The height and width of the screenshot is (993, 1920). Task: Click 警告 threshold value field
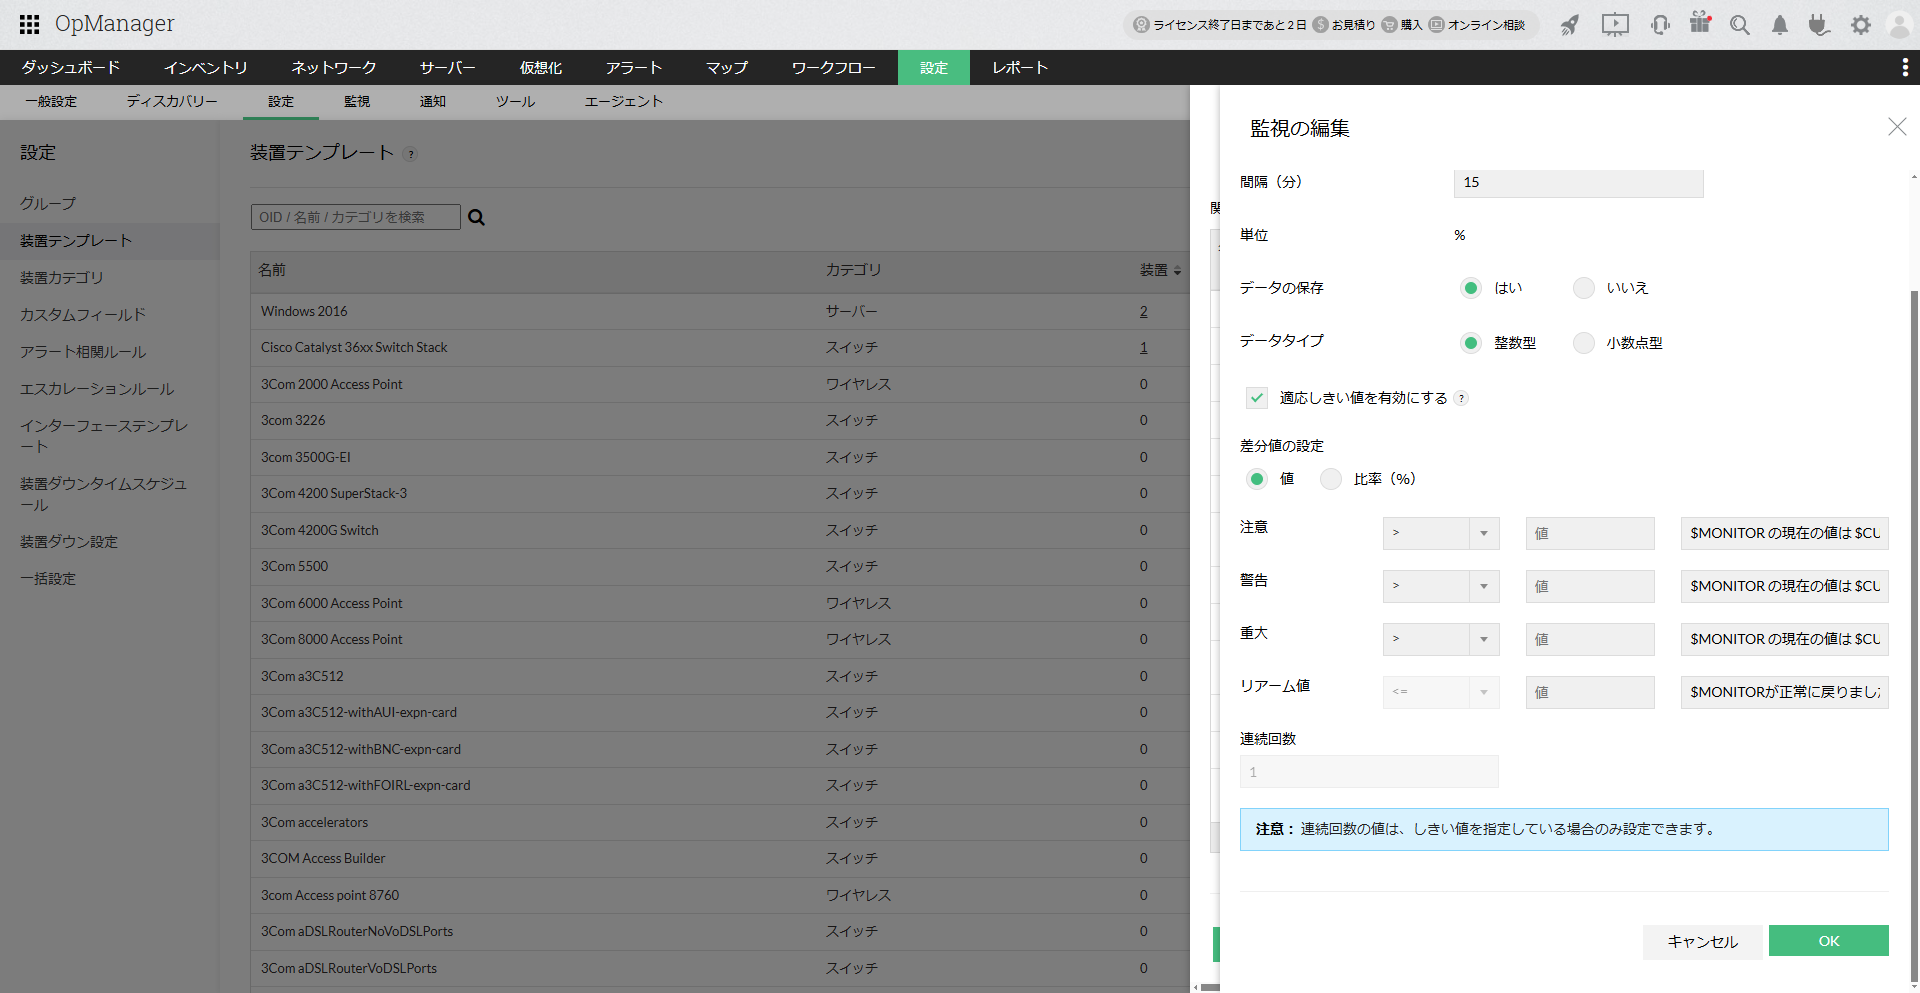point(1590,586)
